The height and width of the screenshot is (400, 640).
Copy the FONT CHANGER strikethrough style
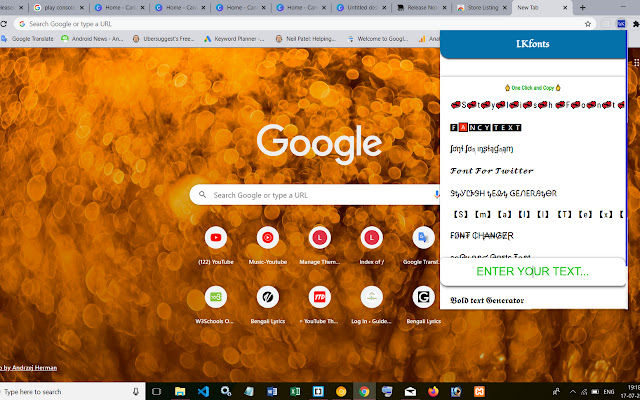(x=482, y=236)
